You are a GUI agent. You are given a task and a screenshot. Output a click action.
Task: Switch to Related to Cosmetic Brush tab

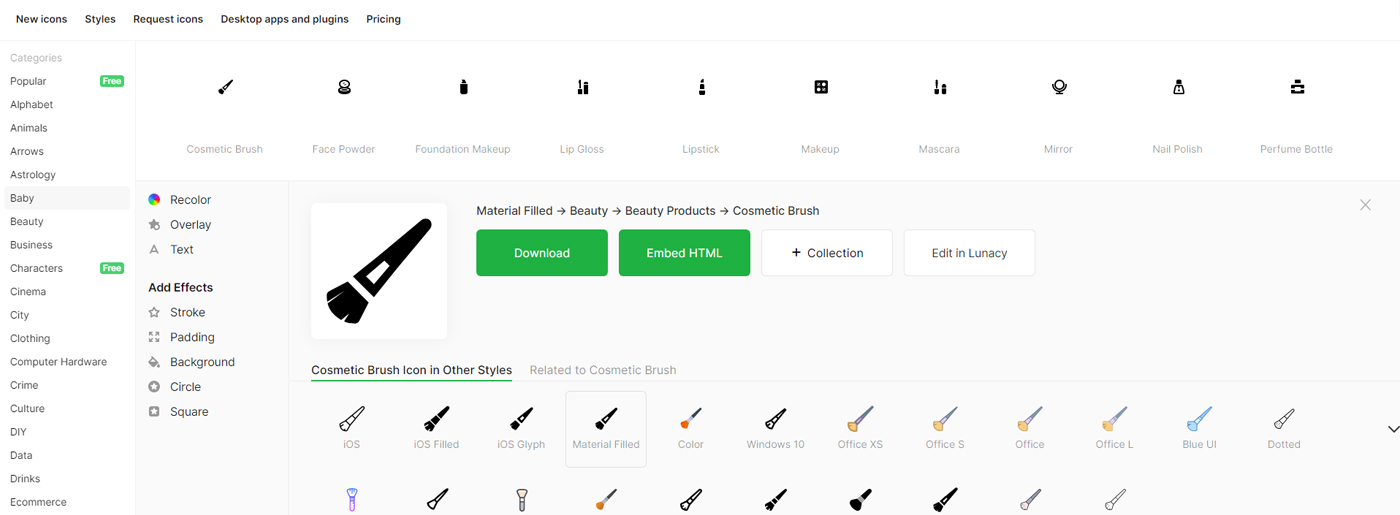(x=603, y=370)
